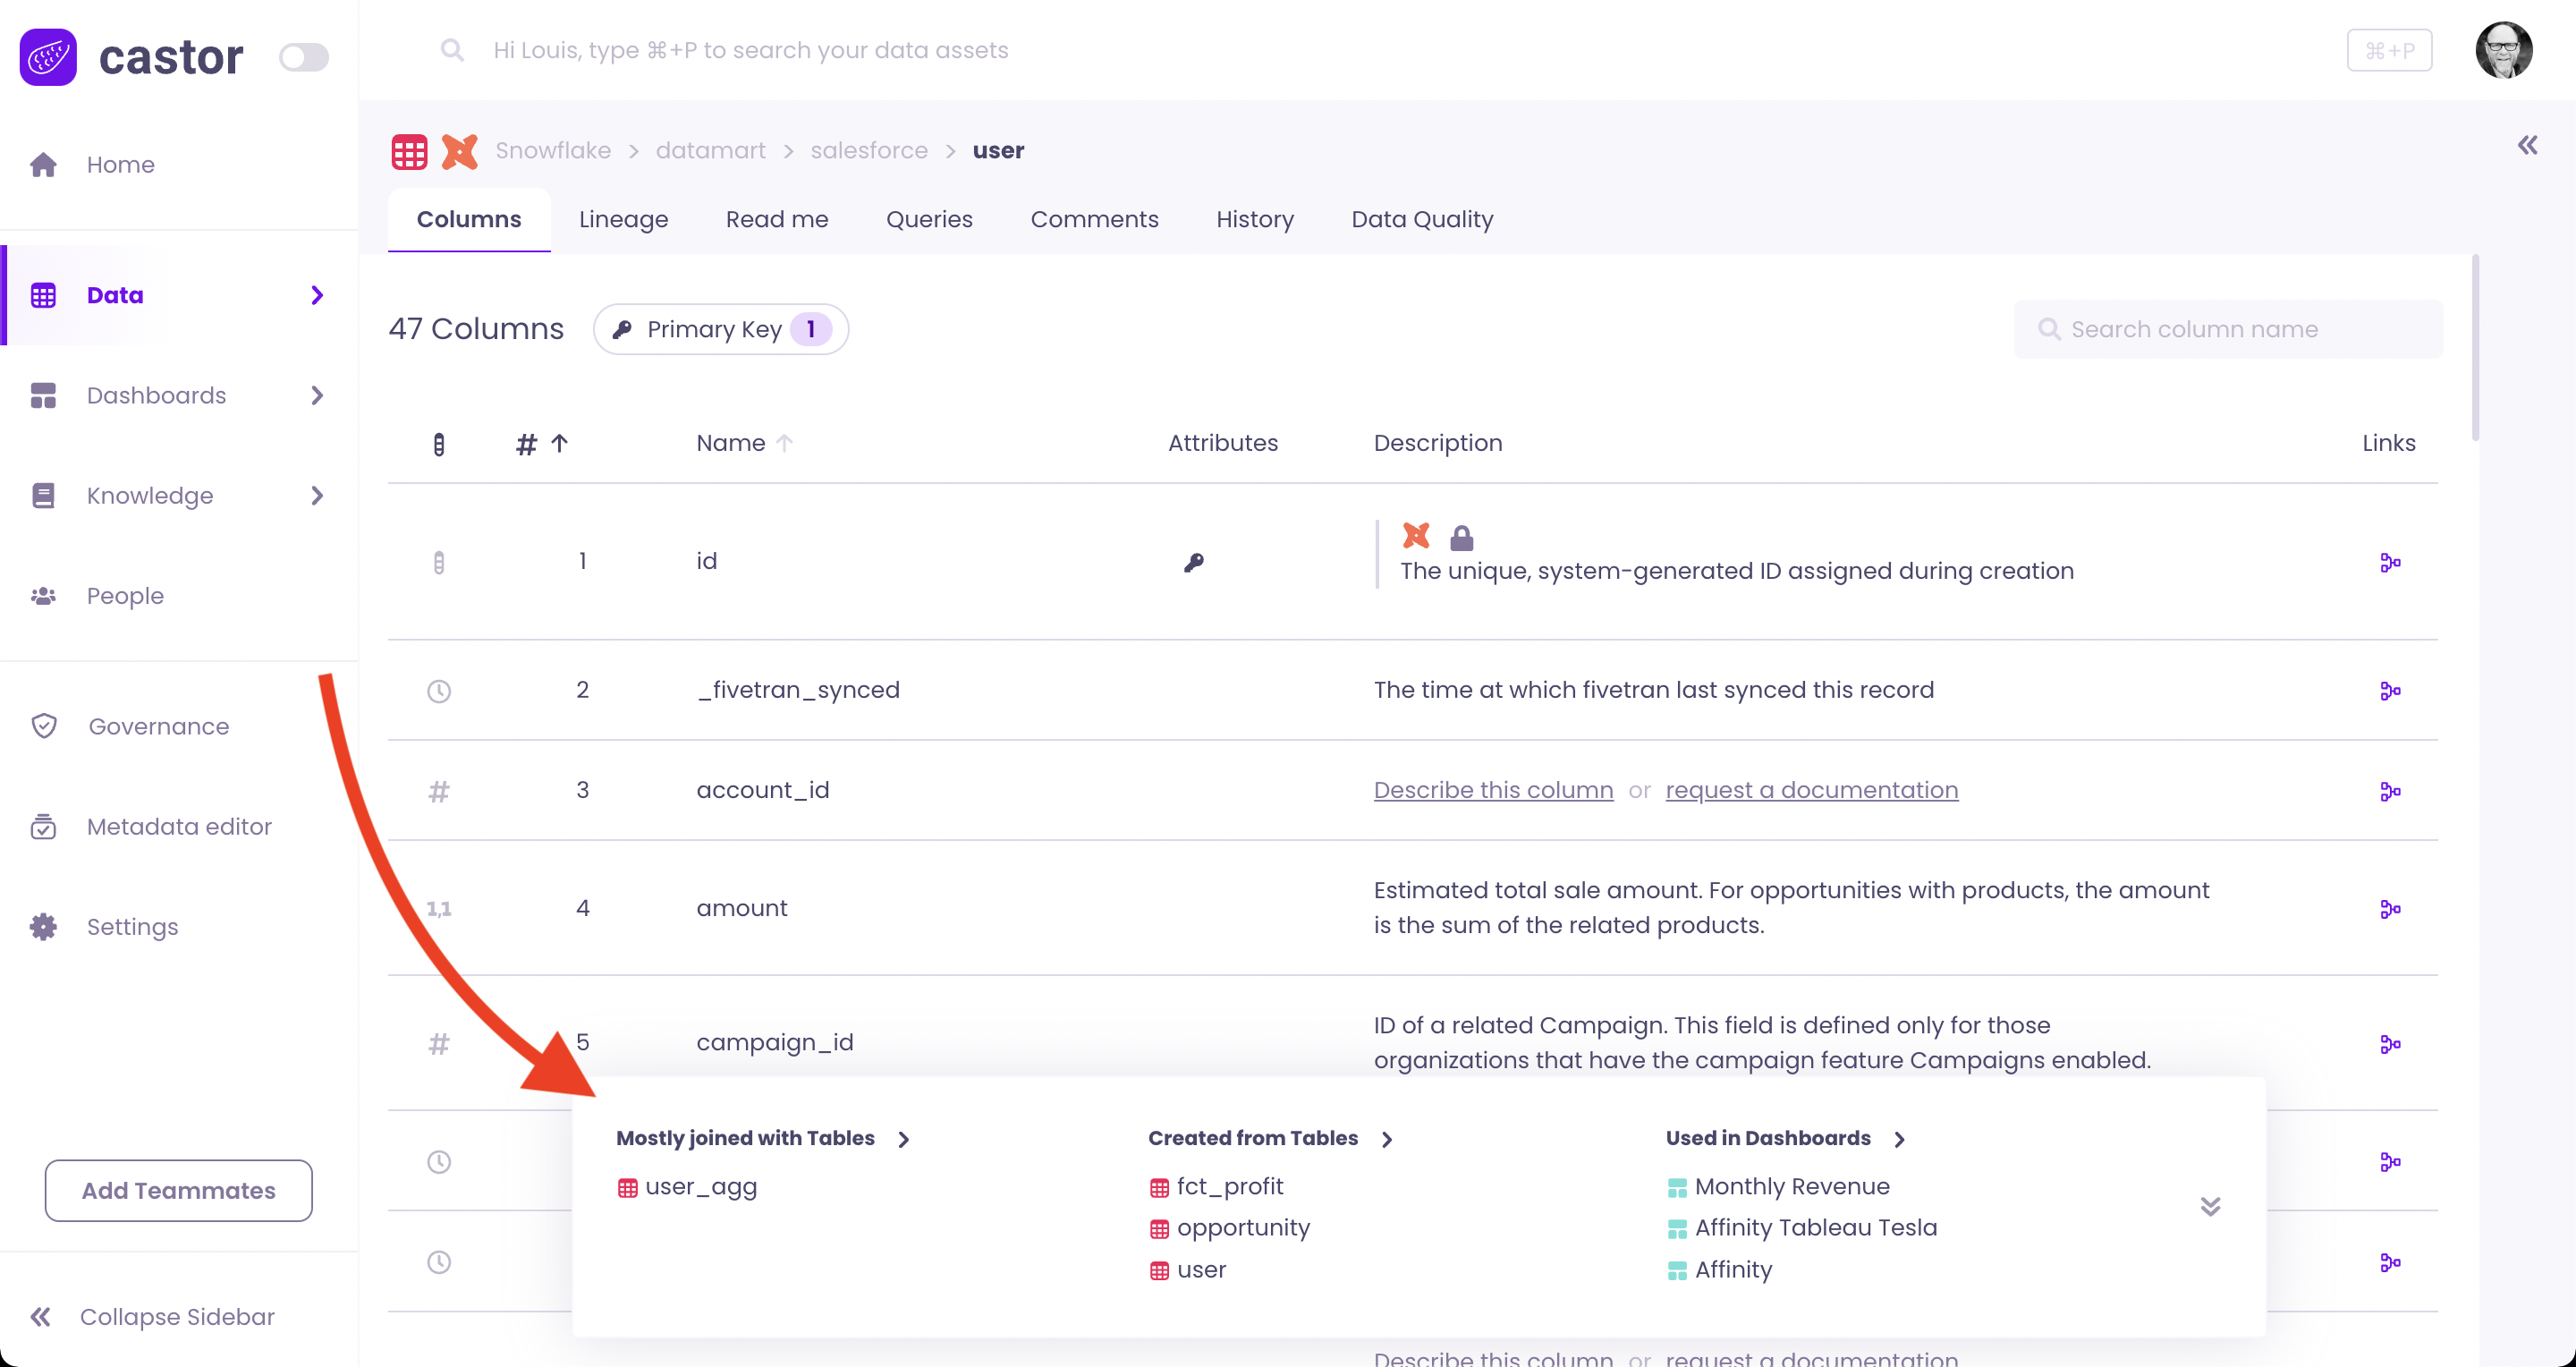
Task: Click the red table icon in breadcrumb
Action: 409,151
